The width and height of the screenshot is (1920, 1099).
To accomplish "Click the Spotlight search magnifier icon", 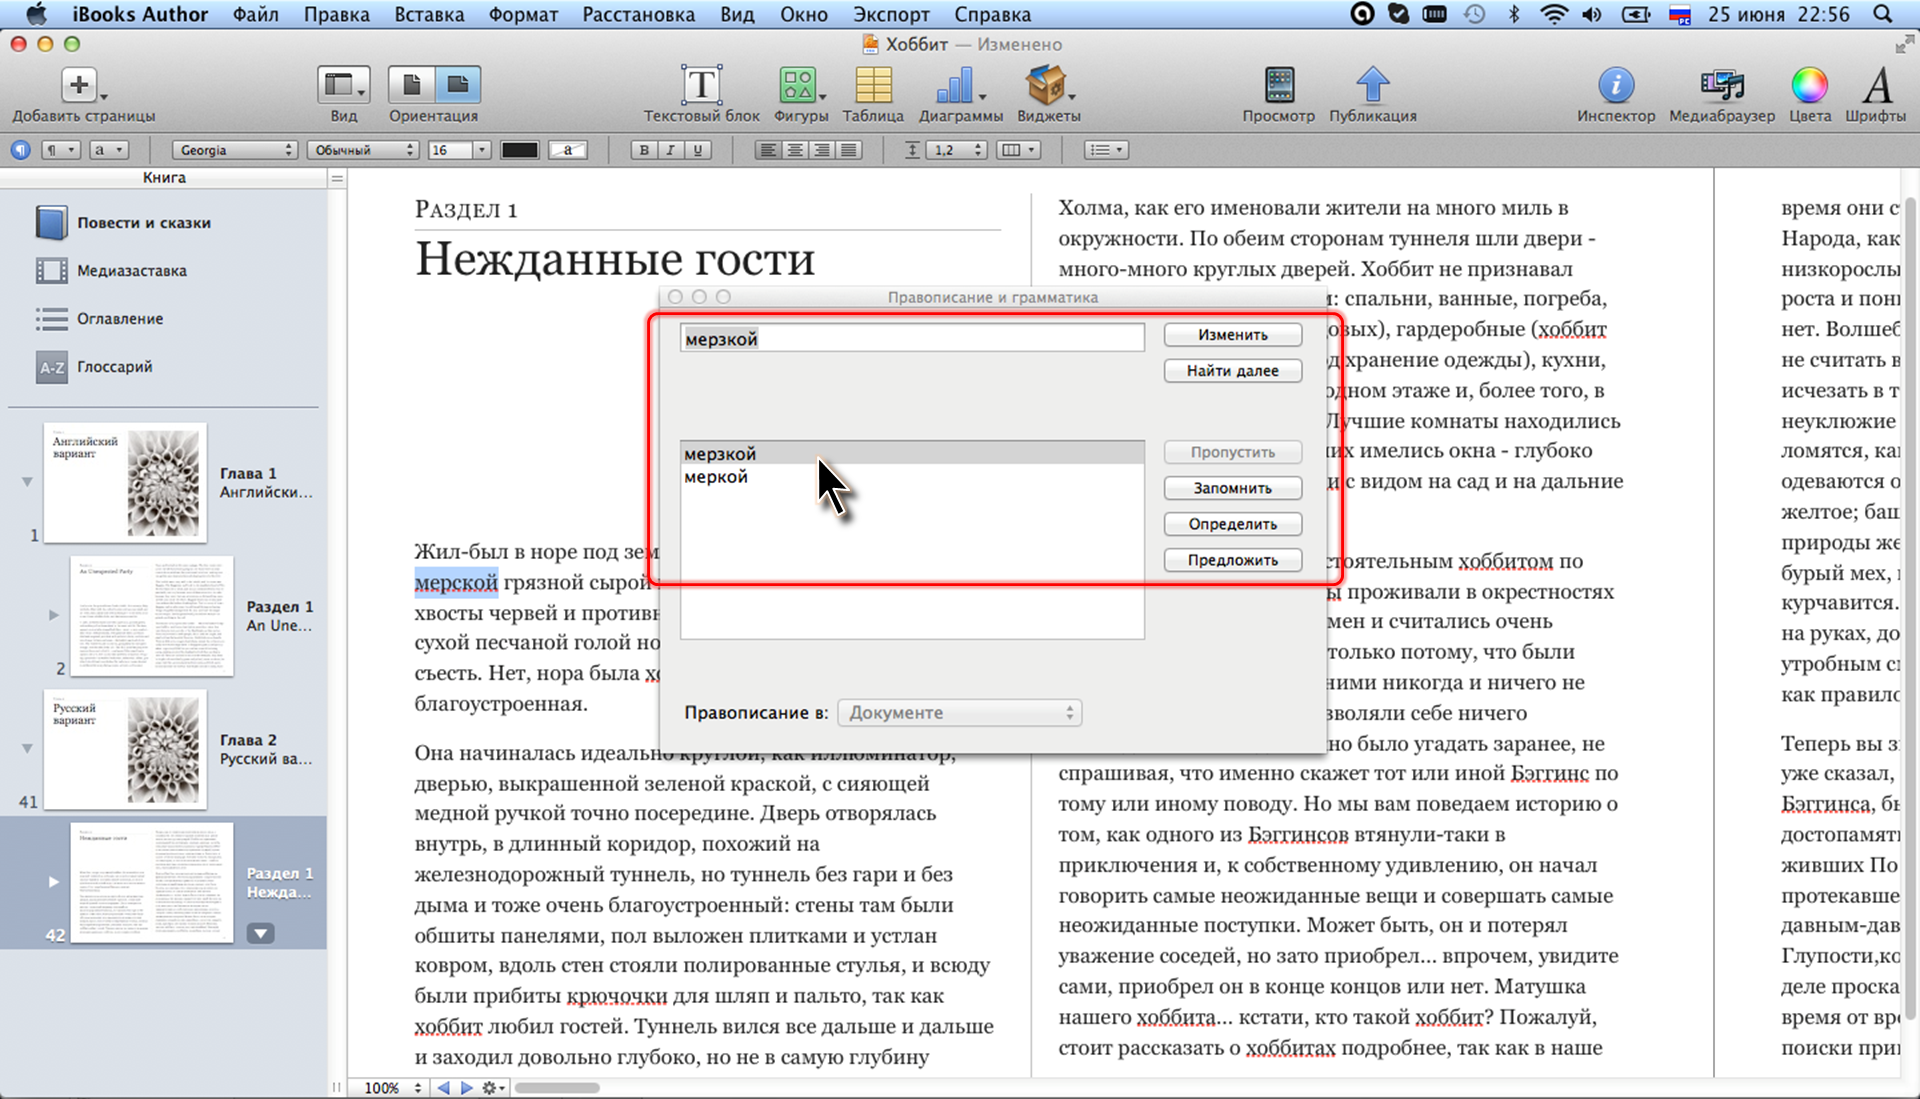I will tap(1883, 14).
